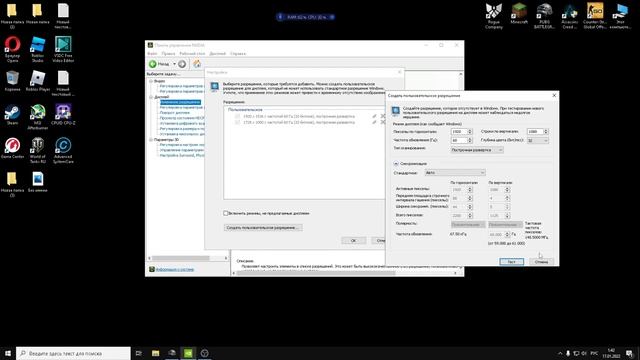Click the green Назад back arrow in NVIDIA panel
This screenshot has width=640, height=360.
[x=153, y=64]
